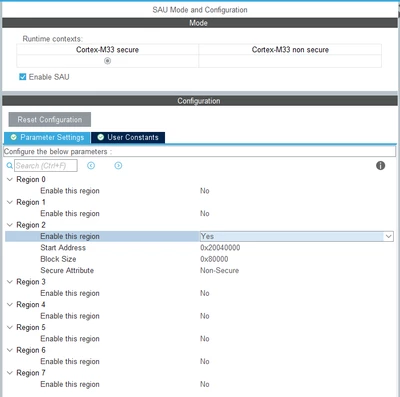Collapse Region 5 tree node
The image size is (400, 397).
click(x=10, y=327)
